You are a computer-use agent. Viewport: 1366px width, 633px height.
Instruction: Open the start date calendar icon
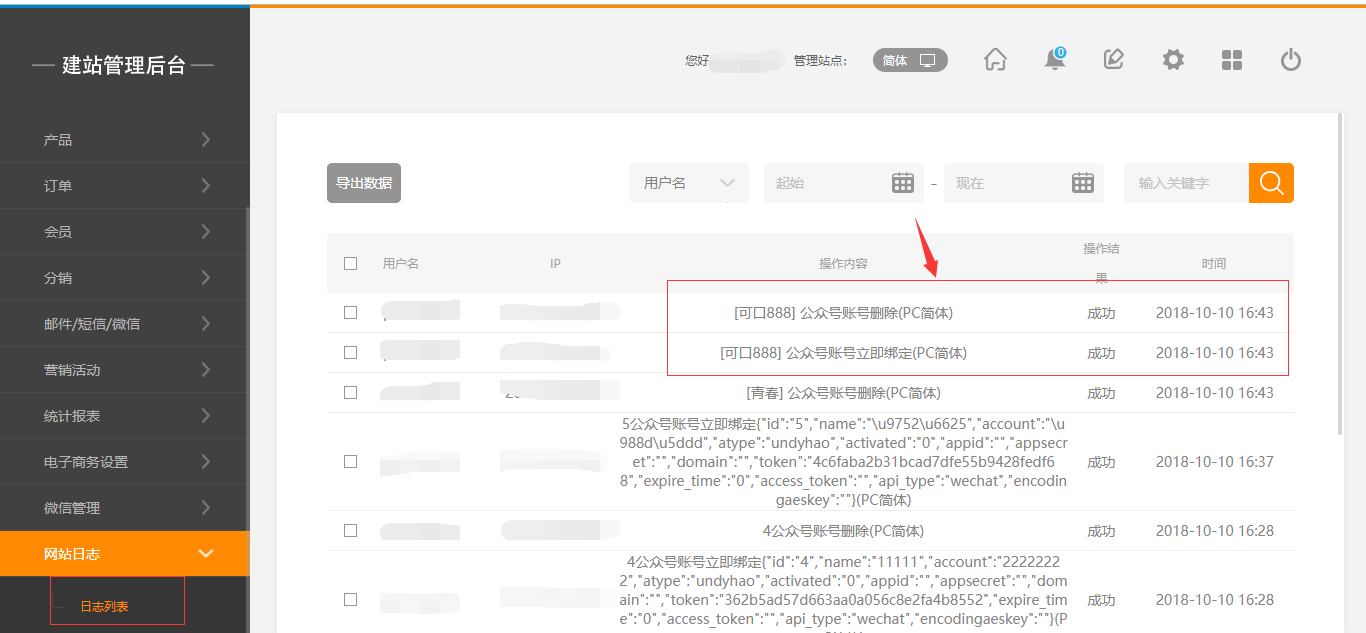point(903,183)
